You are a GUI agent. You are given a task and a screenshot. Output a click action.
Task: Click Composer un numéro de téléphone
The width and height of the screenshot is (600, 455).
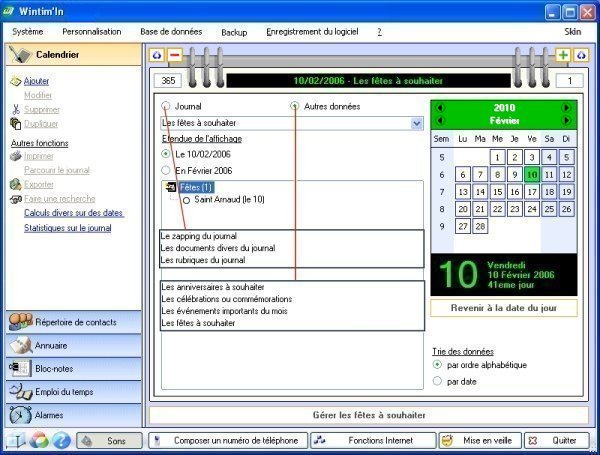pyautogui.click(x=228, y=440)
